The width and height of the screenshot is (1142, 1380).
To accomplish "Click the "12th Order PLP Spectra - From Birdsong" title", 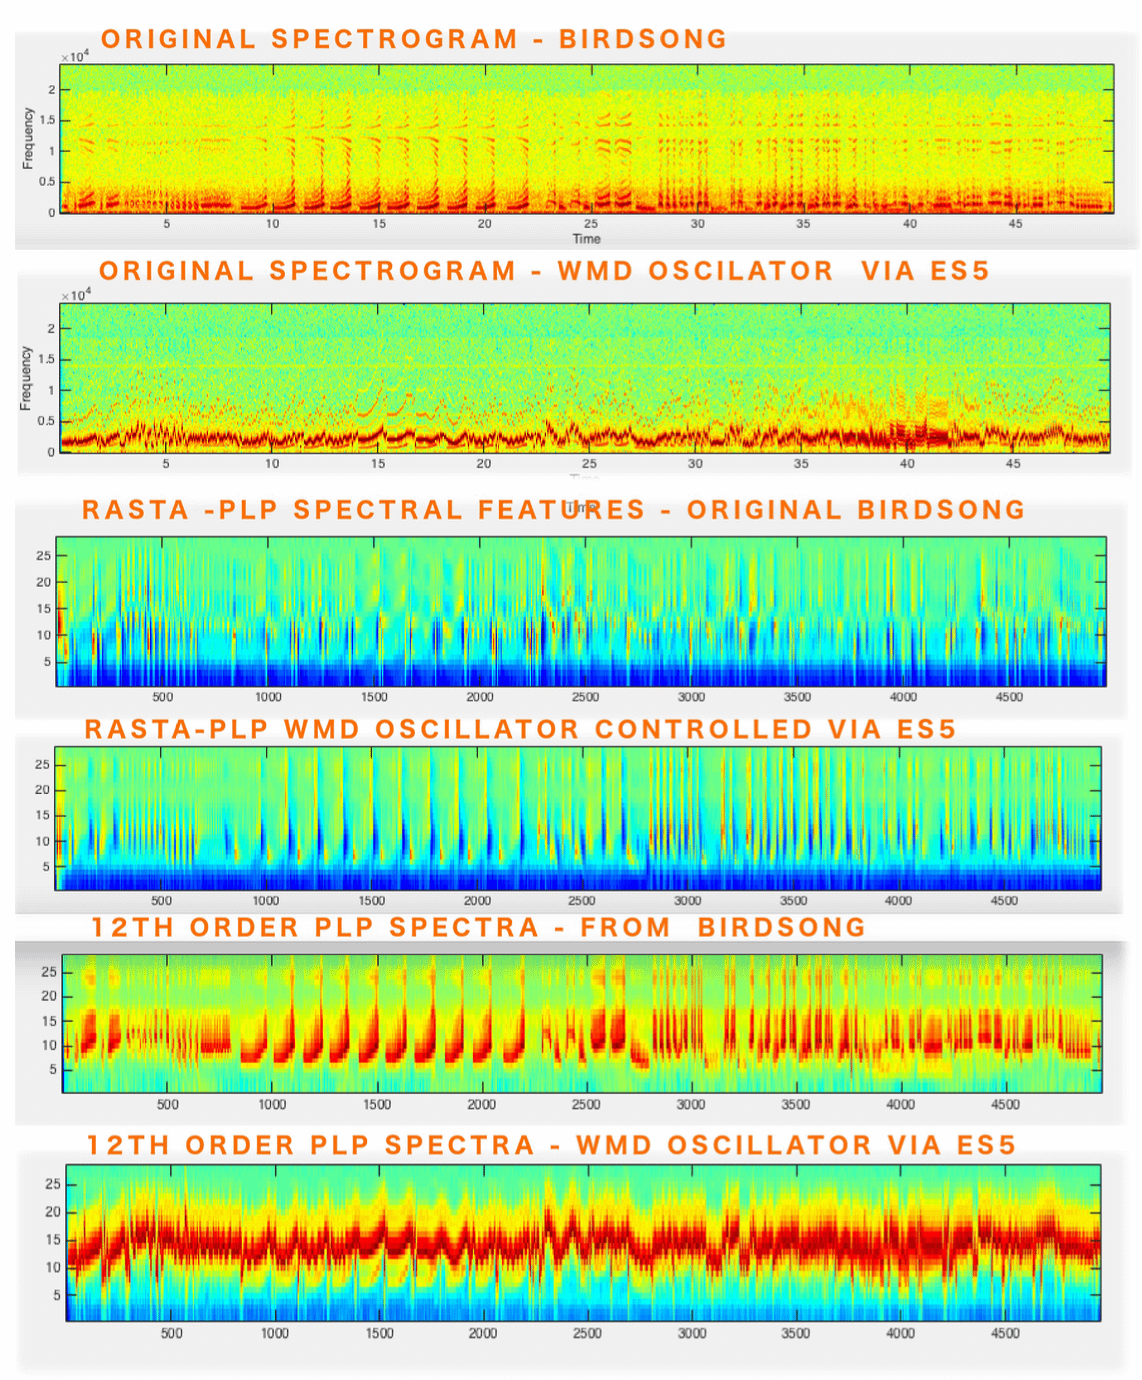I will click(x=478, y=927).
